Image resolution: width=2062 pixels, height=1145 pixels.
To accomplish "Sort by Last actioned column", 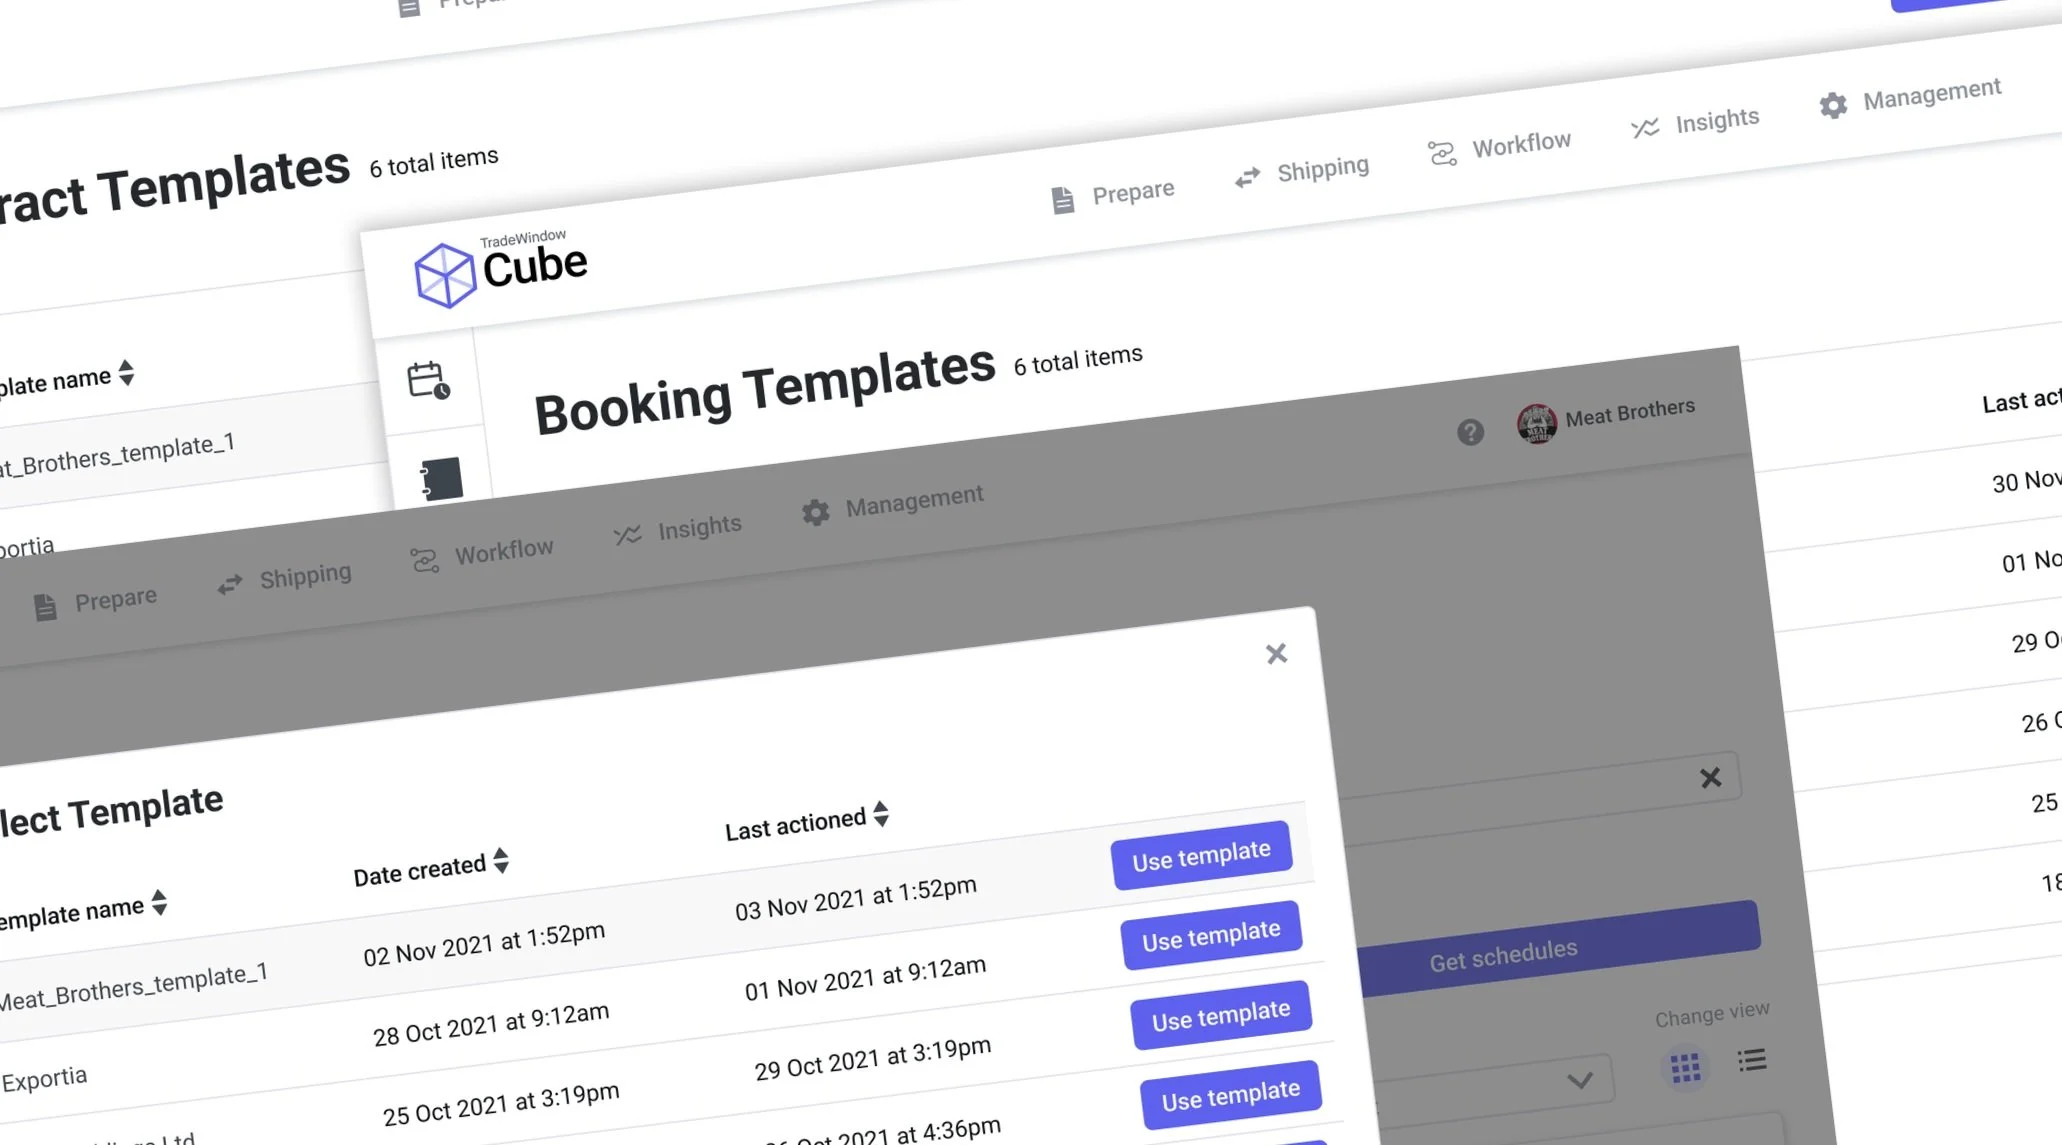I will 881,814.
